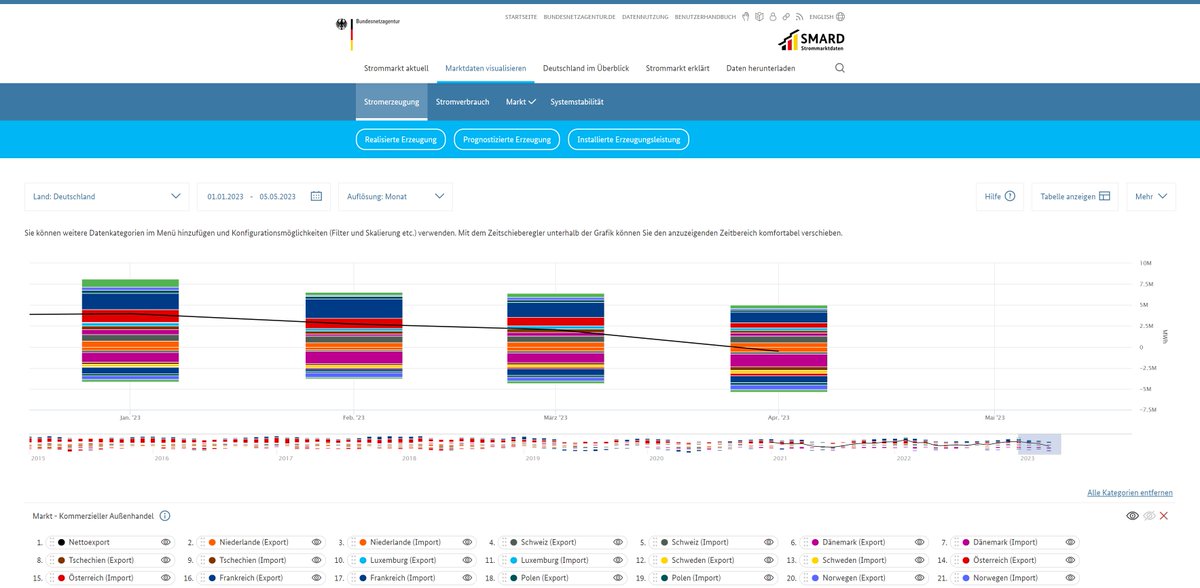
Task: Click the Hilfe button
Action: tap(1000, 196)
